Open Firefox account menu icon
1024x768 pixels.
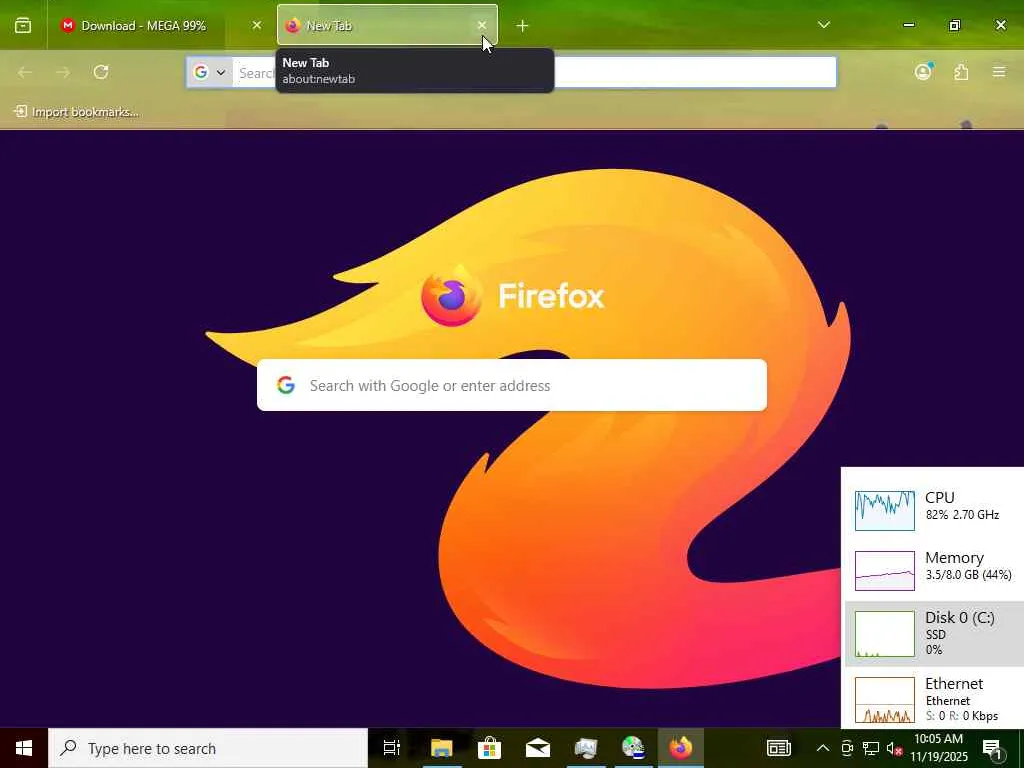[923, 72]
